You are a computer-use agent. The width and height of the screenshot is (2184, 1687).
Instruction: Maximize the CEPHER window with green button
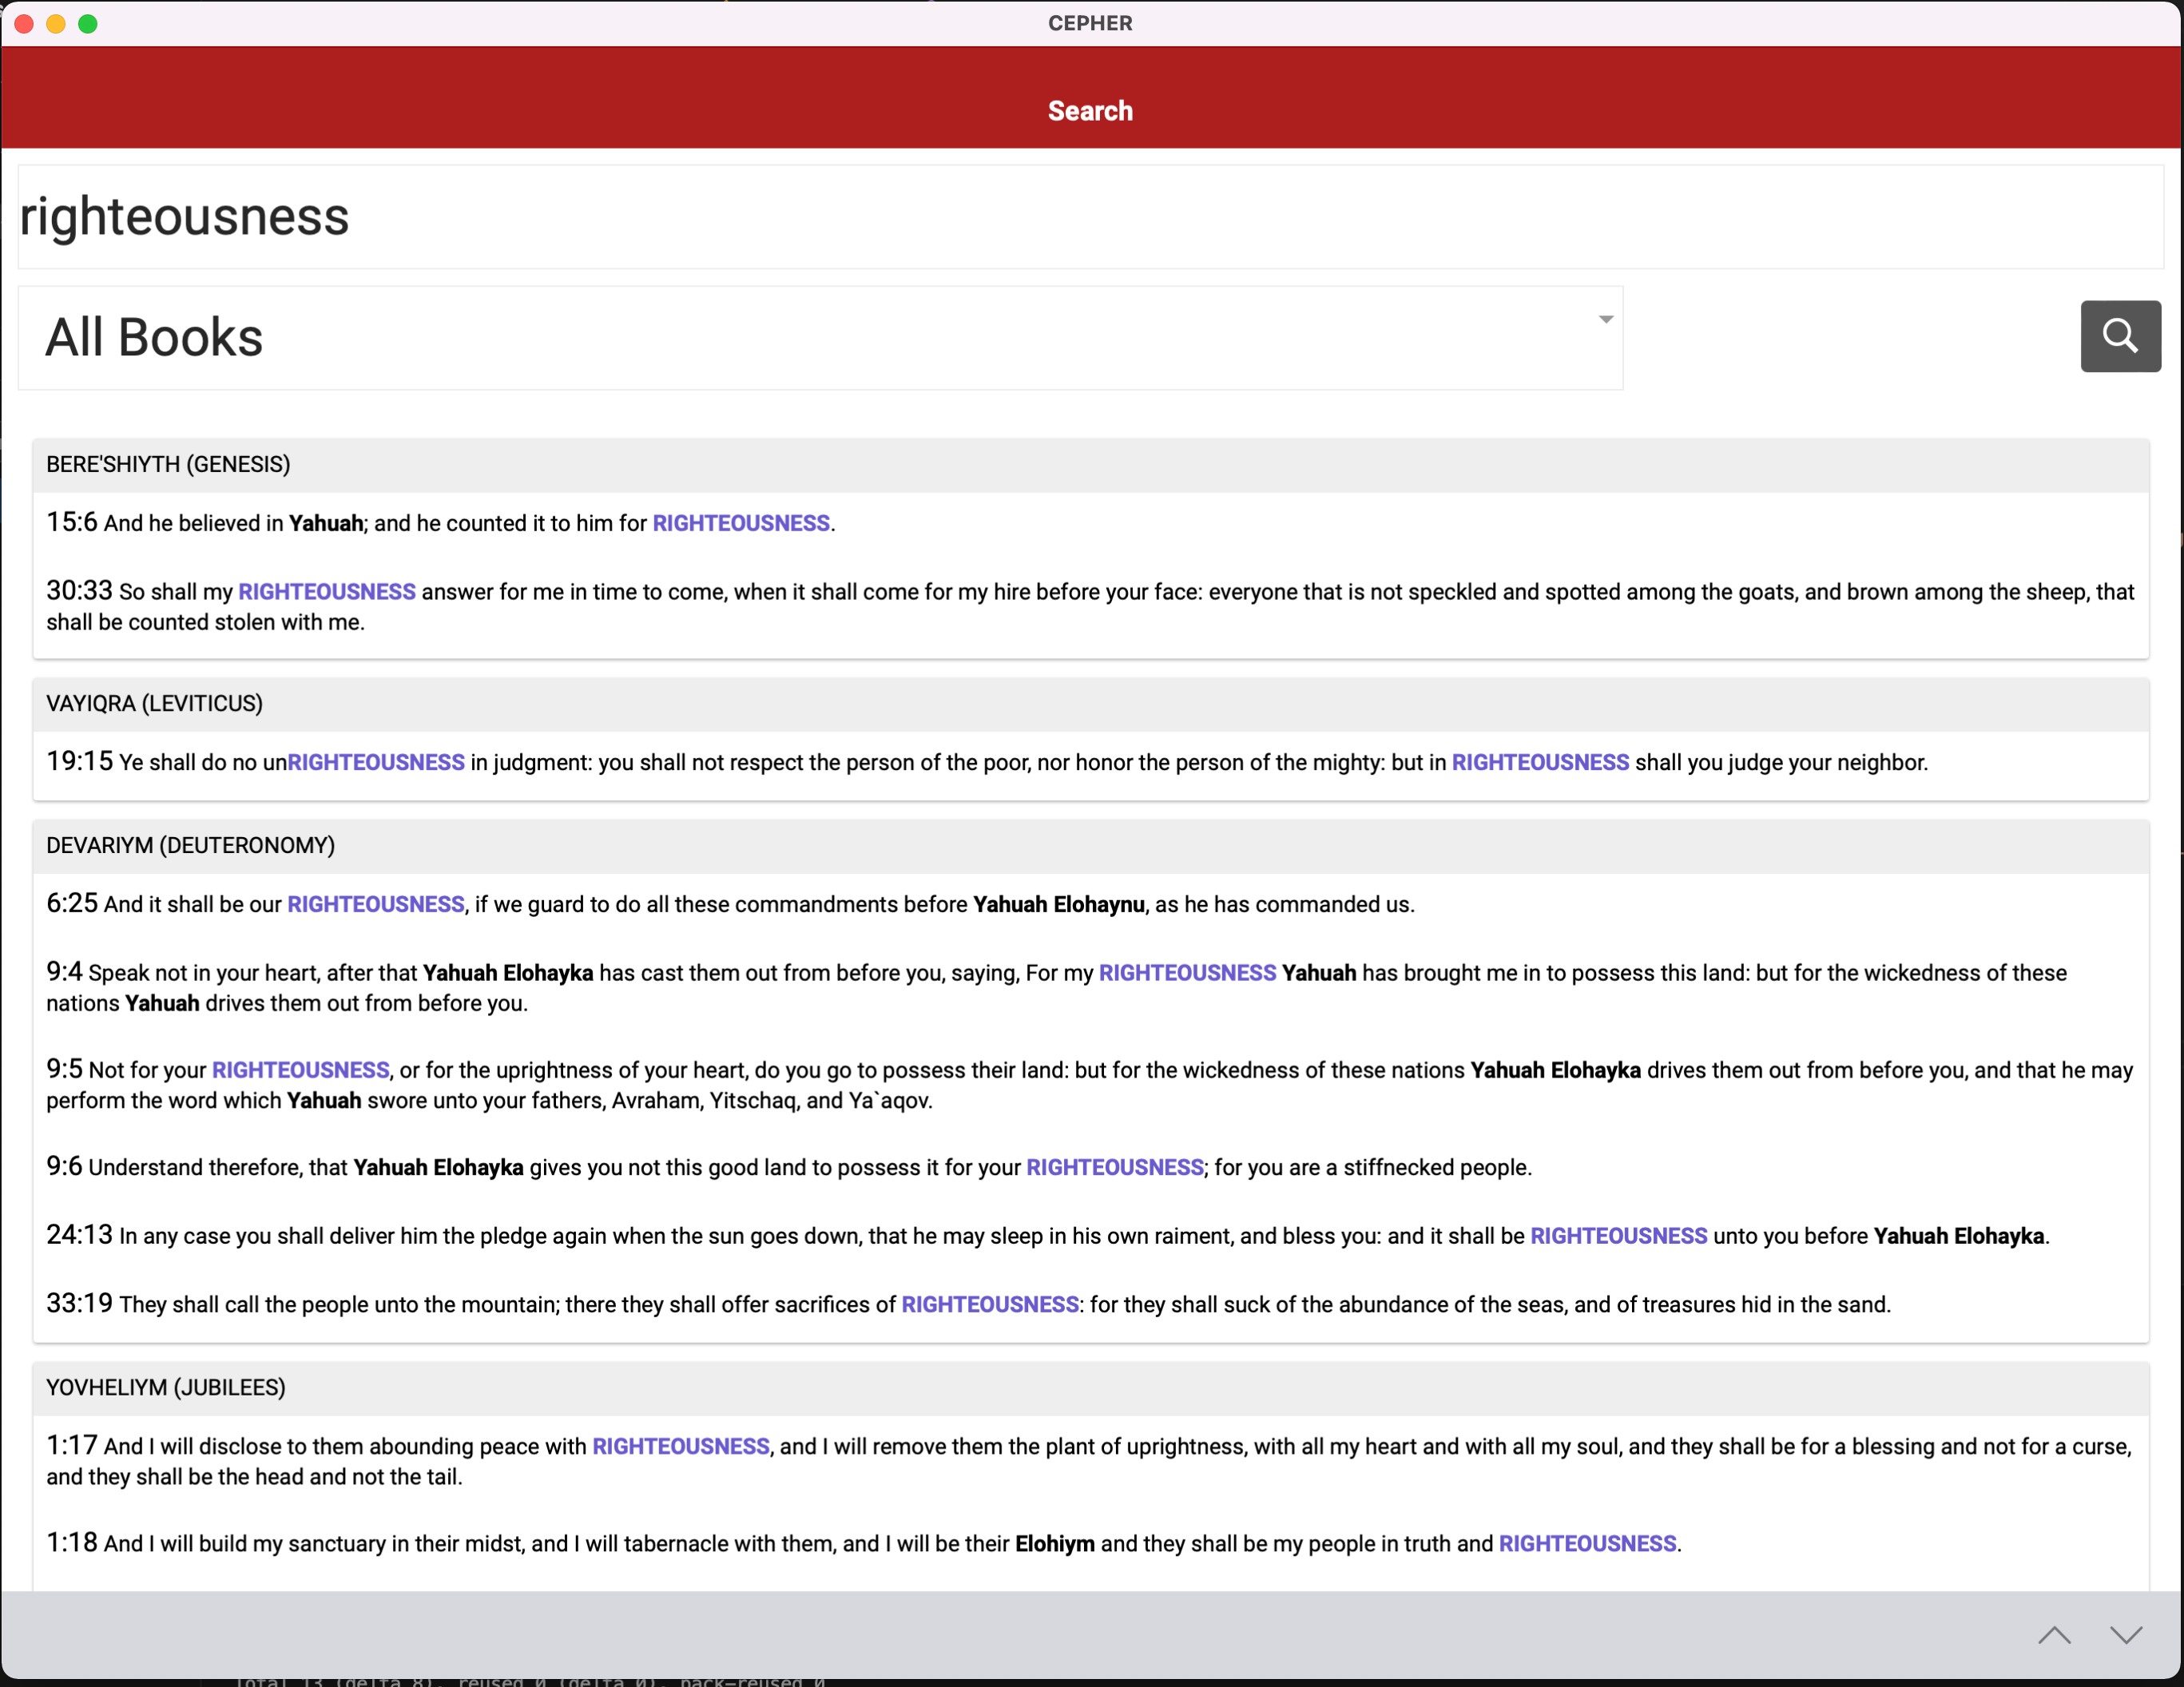click(88, 23)
